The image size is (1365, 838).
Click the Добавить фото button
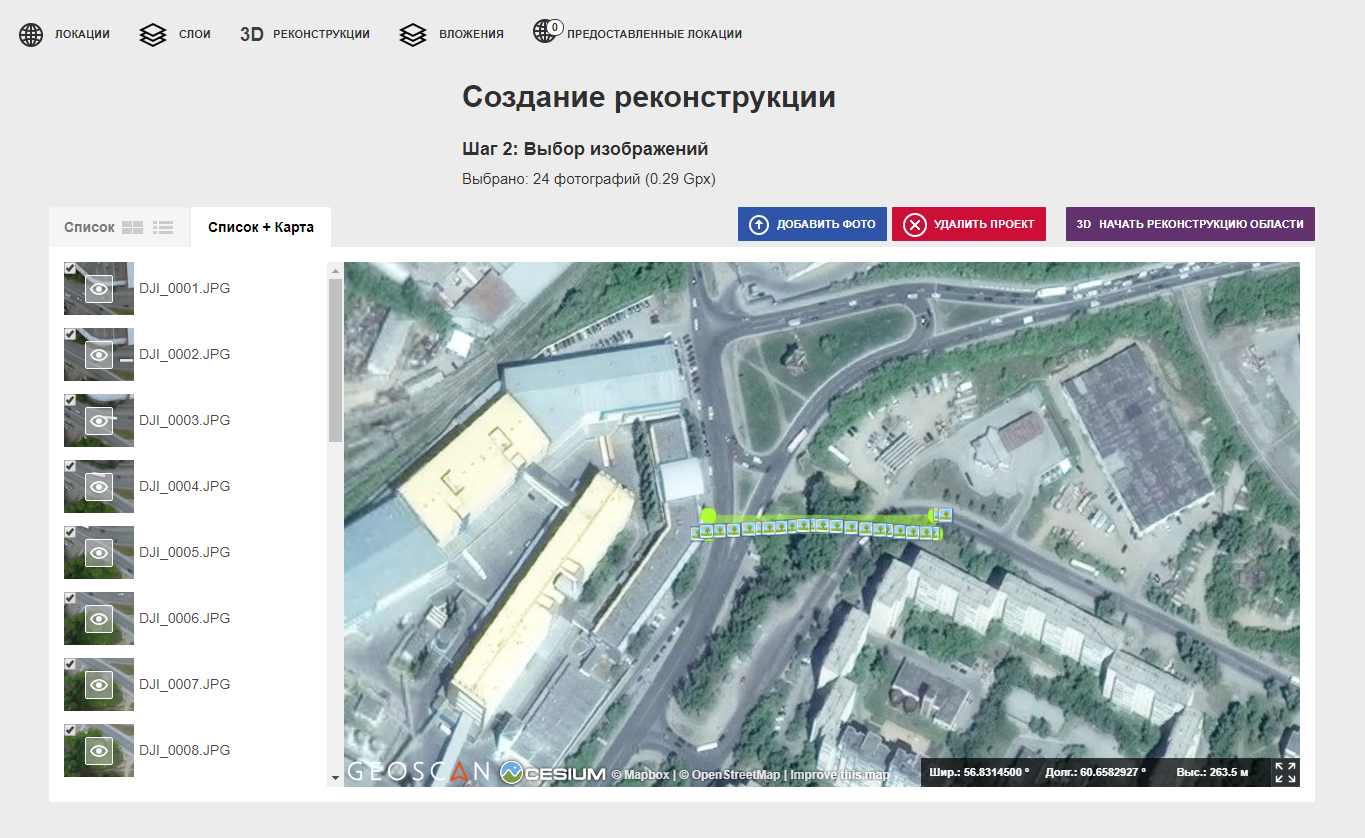pyautogui.click(x=812, y=224)
